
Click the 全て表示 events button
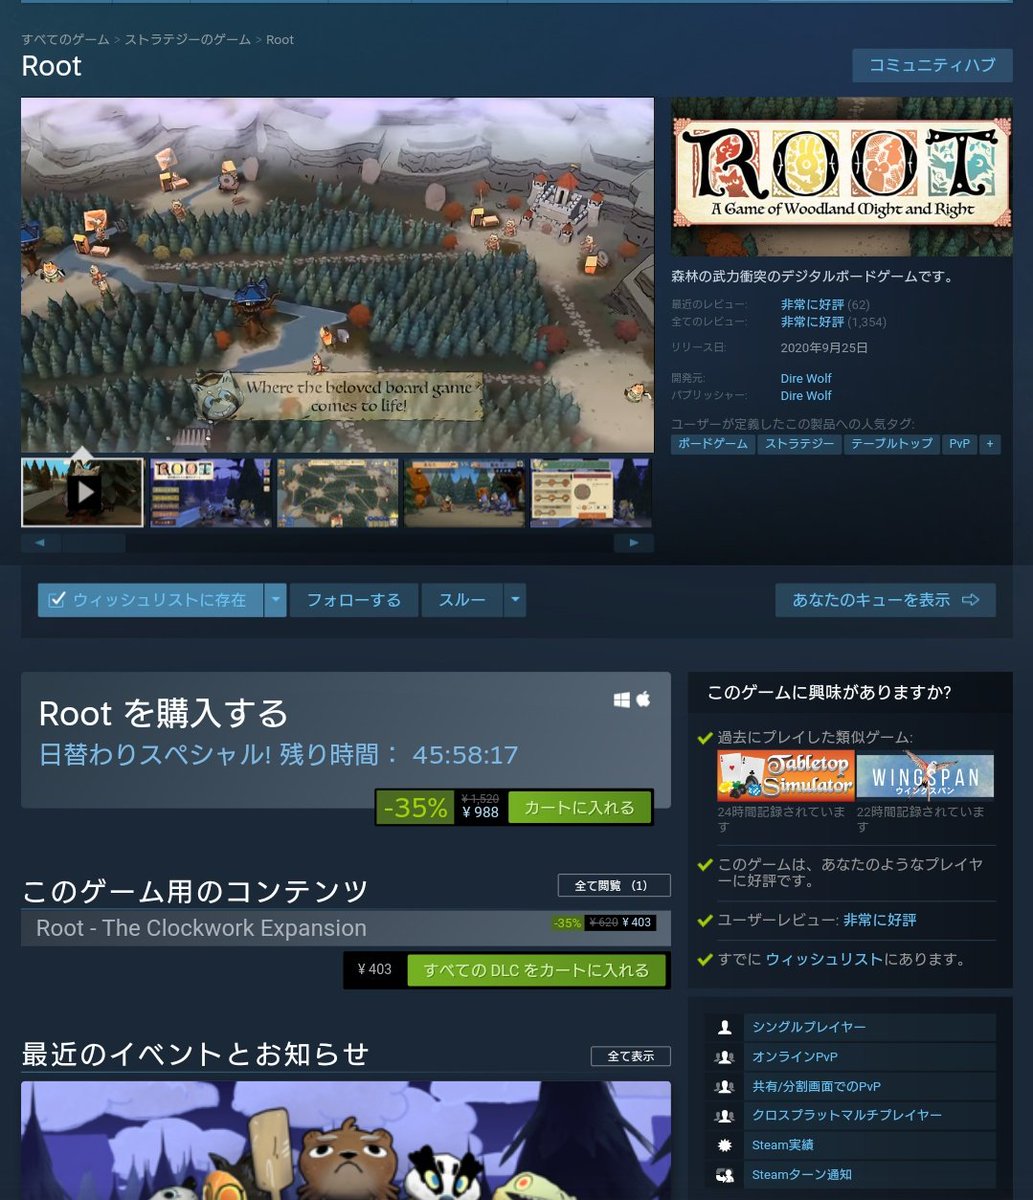point(630,1056)
